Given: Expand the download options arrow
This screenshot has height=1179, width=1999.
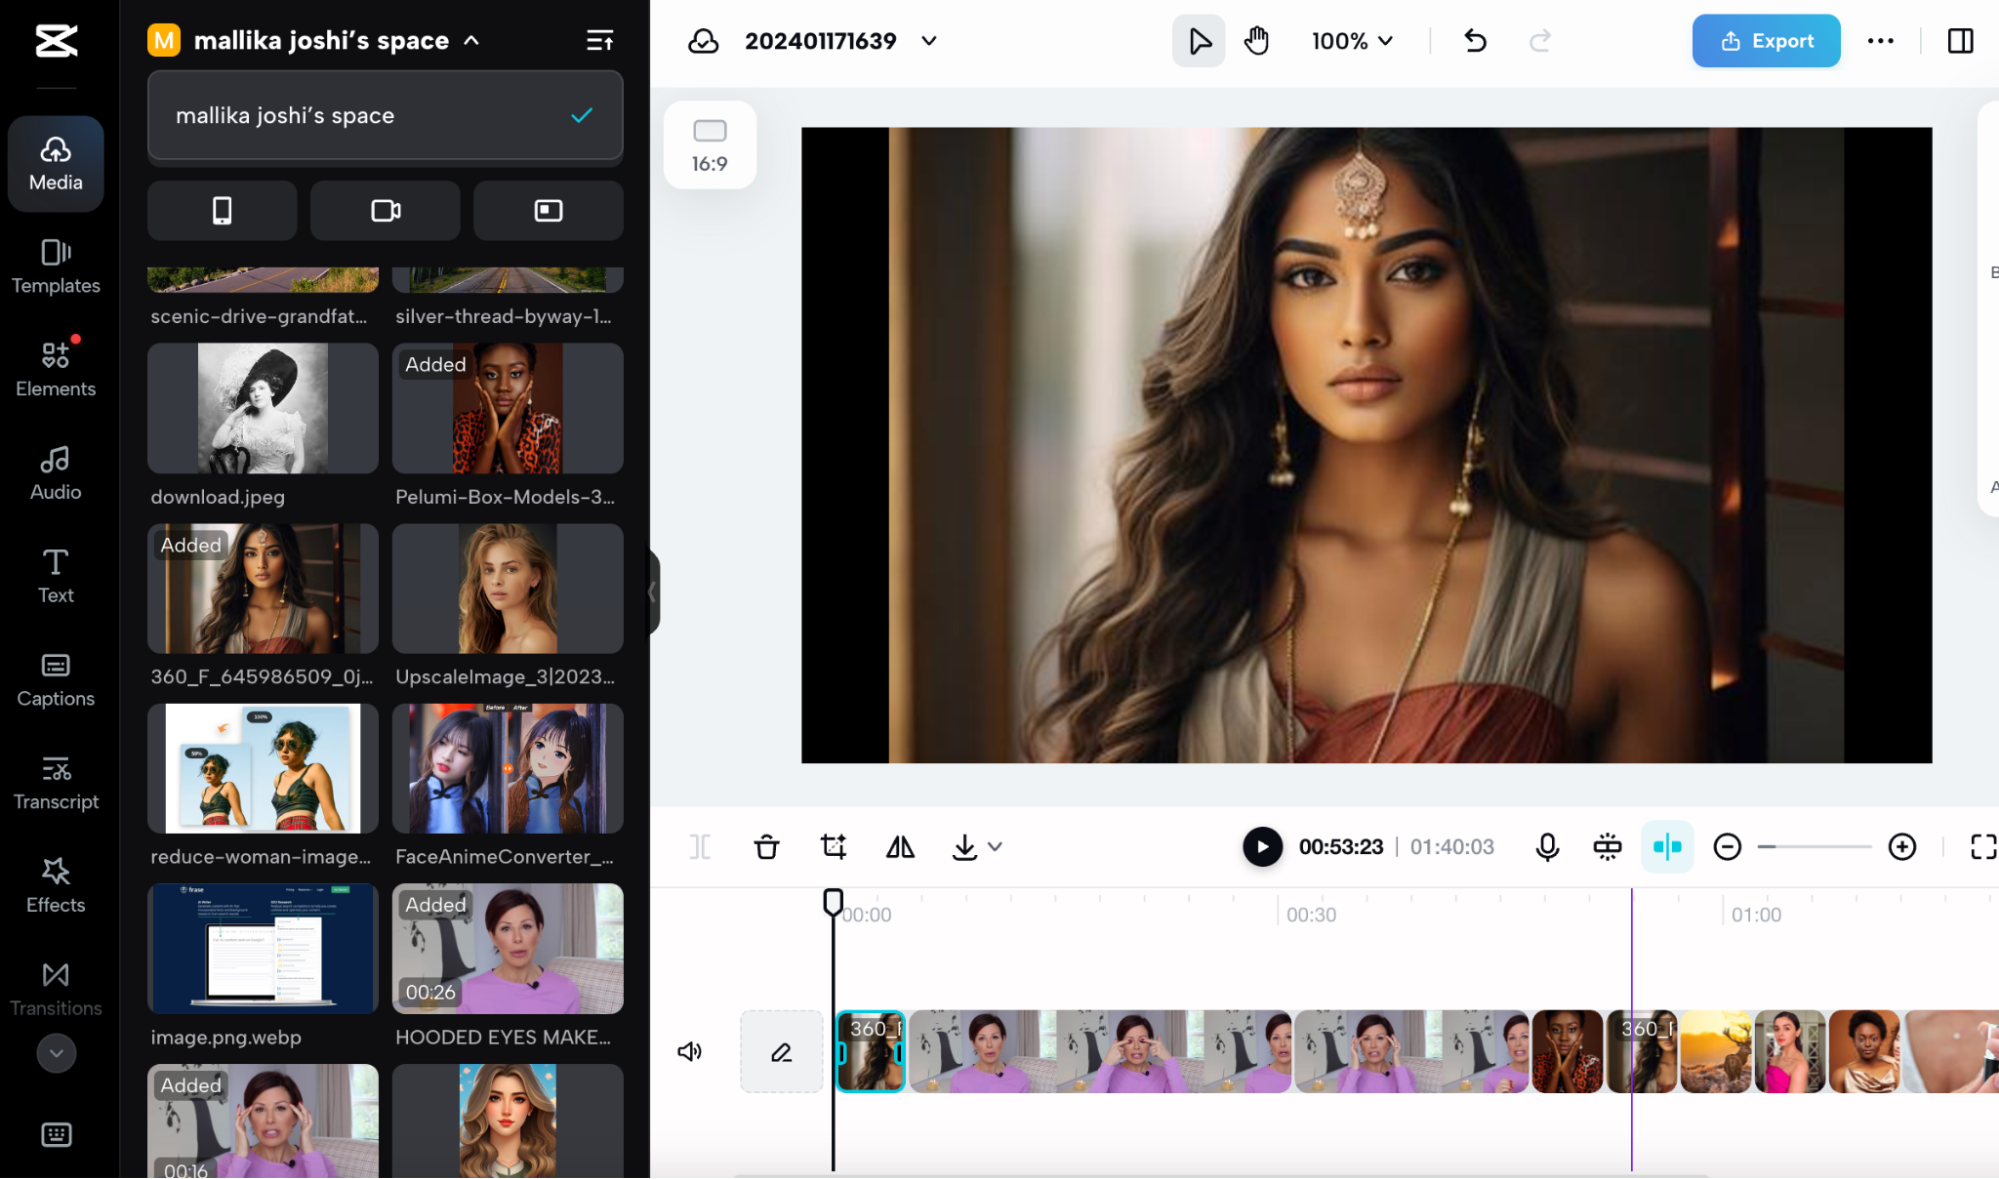Looking at the screenshot, I should [995, 847].
